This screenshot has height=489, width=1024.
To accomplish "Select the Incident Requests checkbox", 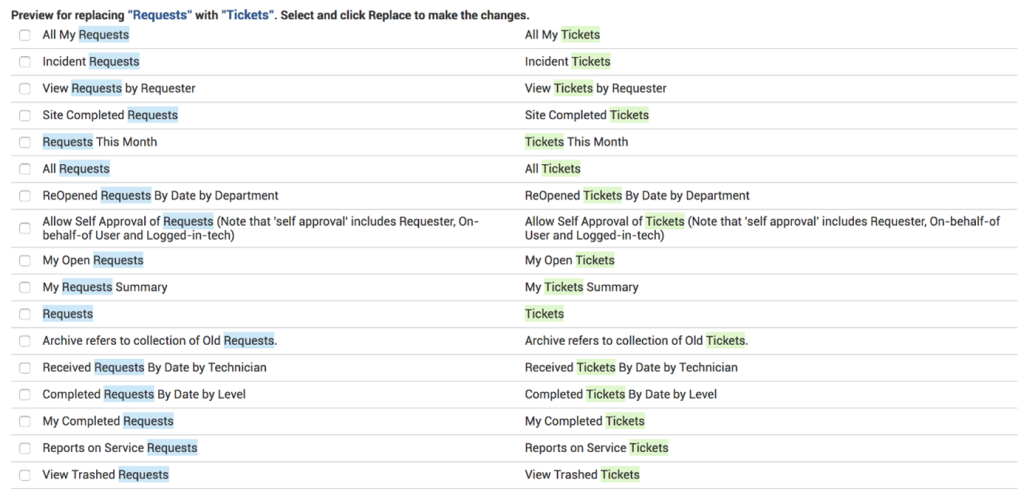I will click(x=25, y=62).
